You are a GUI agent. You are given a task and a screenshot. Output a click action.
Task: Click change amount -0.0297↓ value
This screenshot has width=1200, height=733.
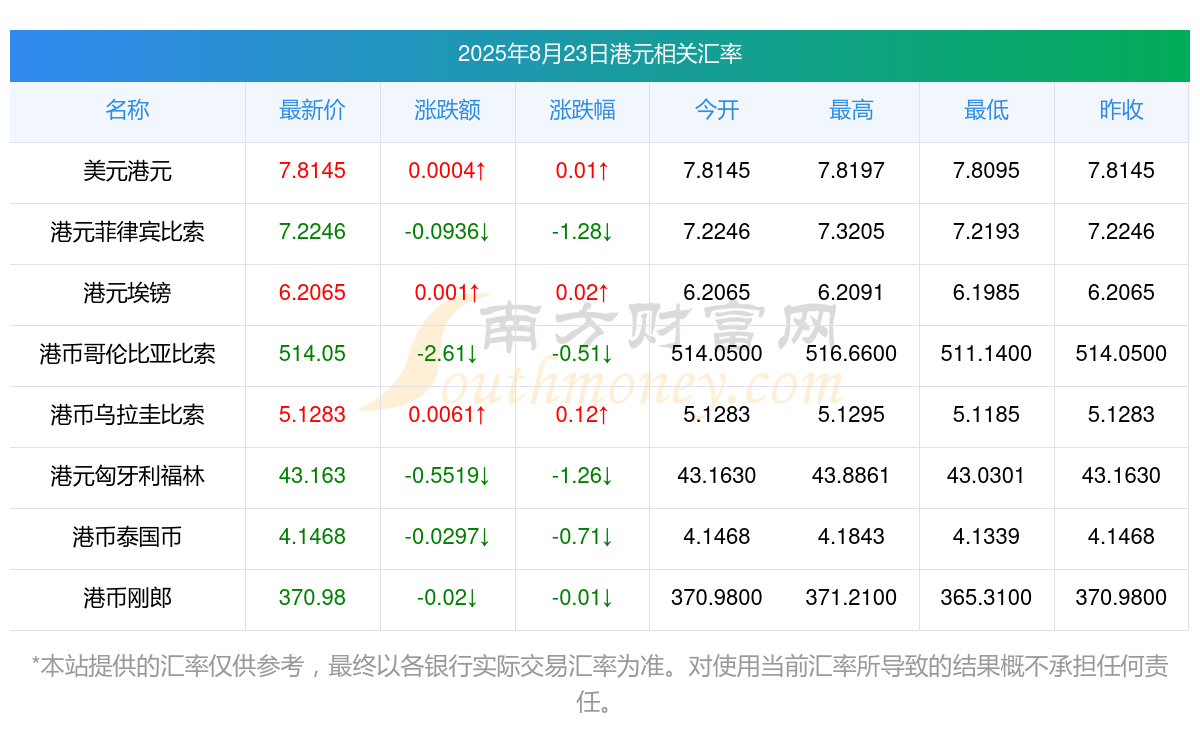click(x=447, y=537)
